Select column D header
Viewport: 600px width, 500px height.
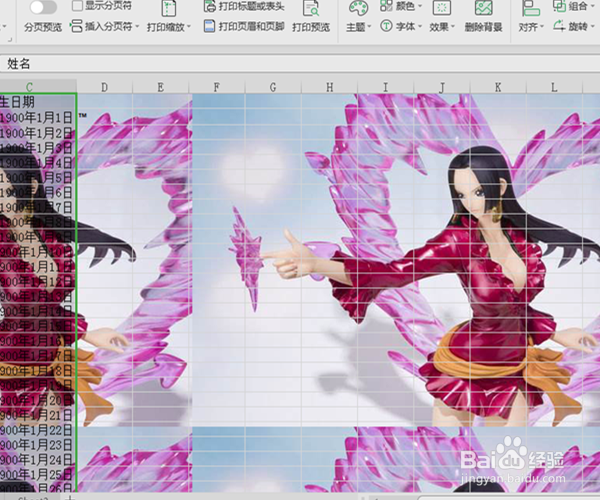[x=104, y=87]
